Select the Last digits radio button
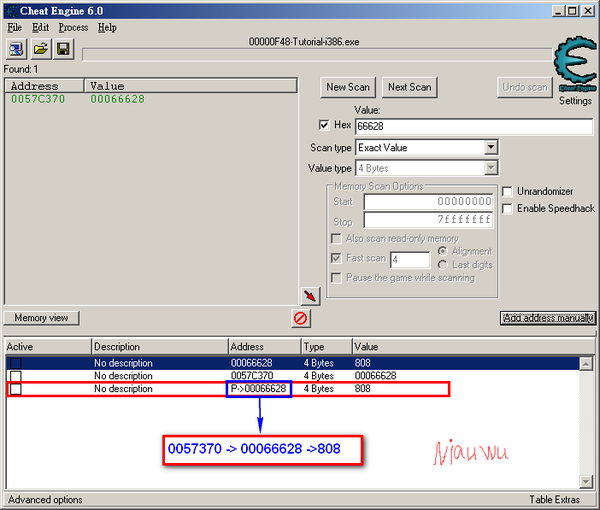Image resolution: width=600 pixels, height=510 pixels. pyautogui.click(x=442, y=265)
